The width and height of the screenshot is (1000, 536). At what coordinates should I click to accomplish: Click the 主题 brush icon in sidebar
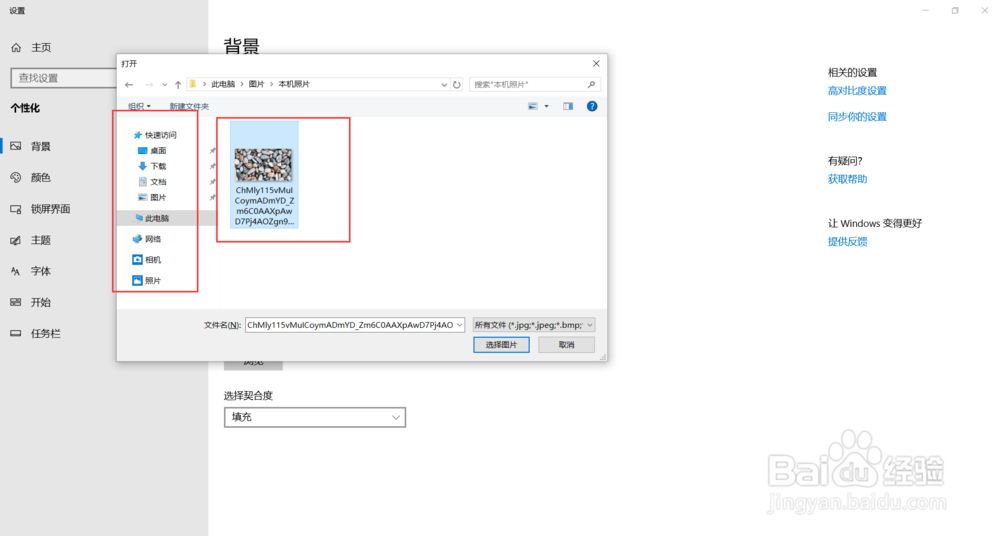tap(16, 240)
